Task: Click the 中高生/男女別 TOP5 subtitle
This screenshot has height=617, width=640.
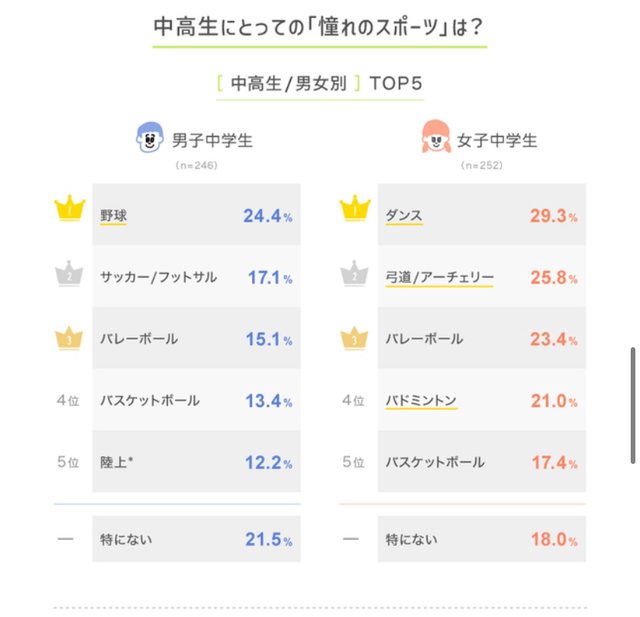Action: click(320, 83)
